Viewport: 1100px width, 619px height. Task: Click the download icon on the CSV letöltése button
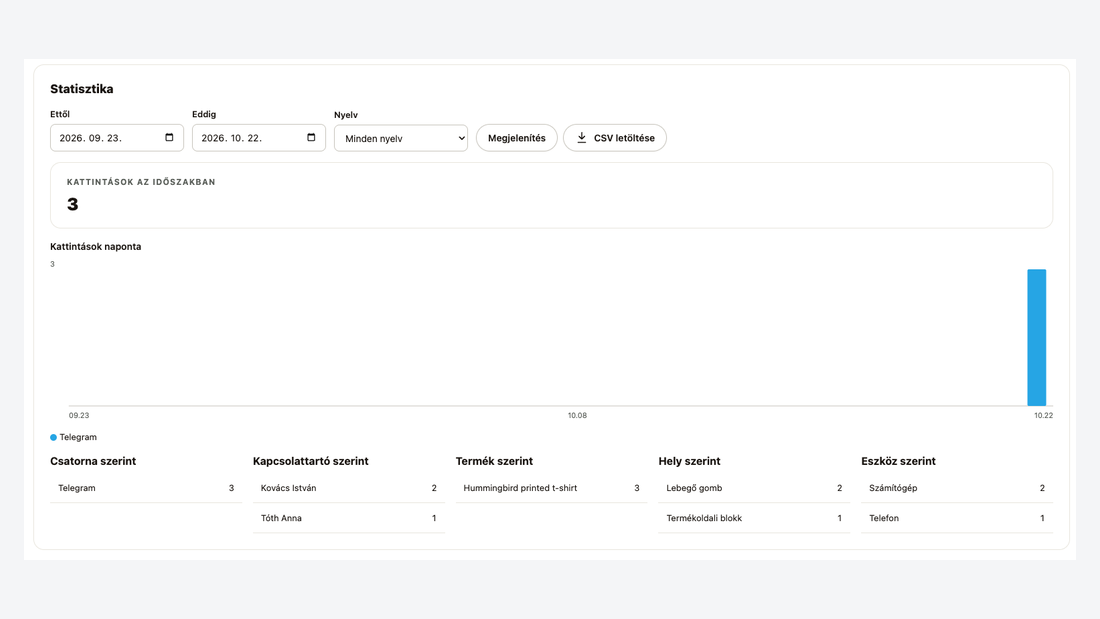click(x=582, y=138)
